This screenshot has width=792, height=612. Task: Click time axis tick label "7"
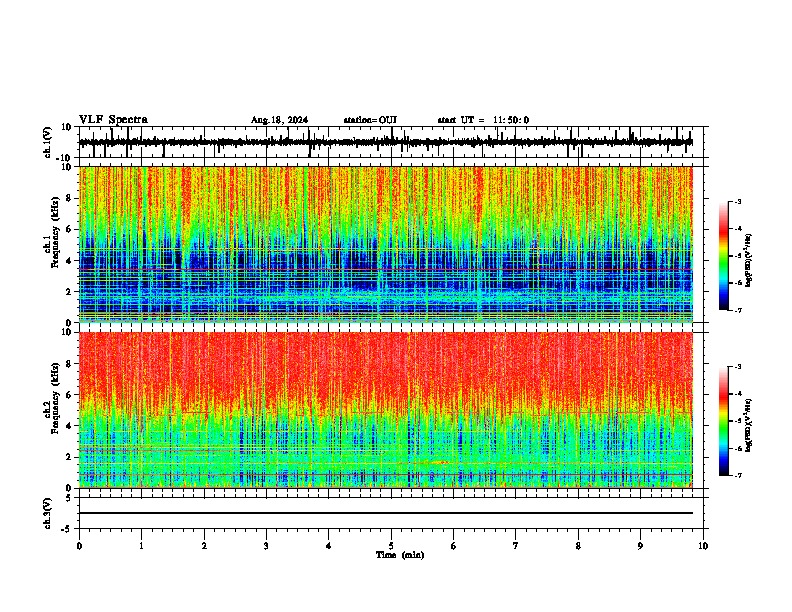click(x=516, y=546)
